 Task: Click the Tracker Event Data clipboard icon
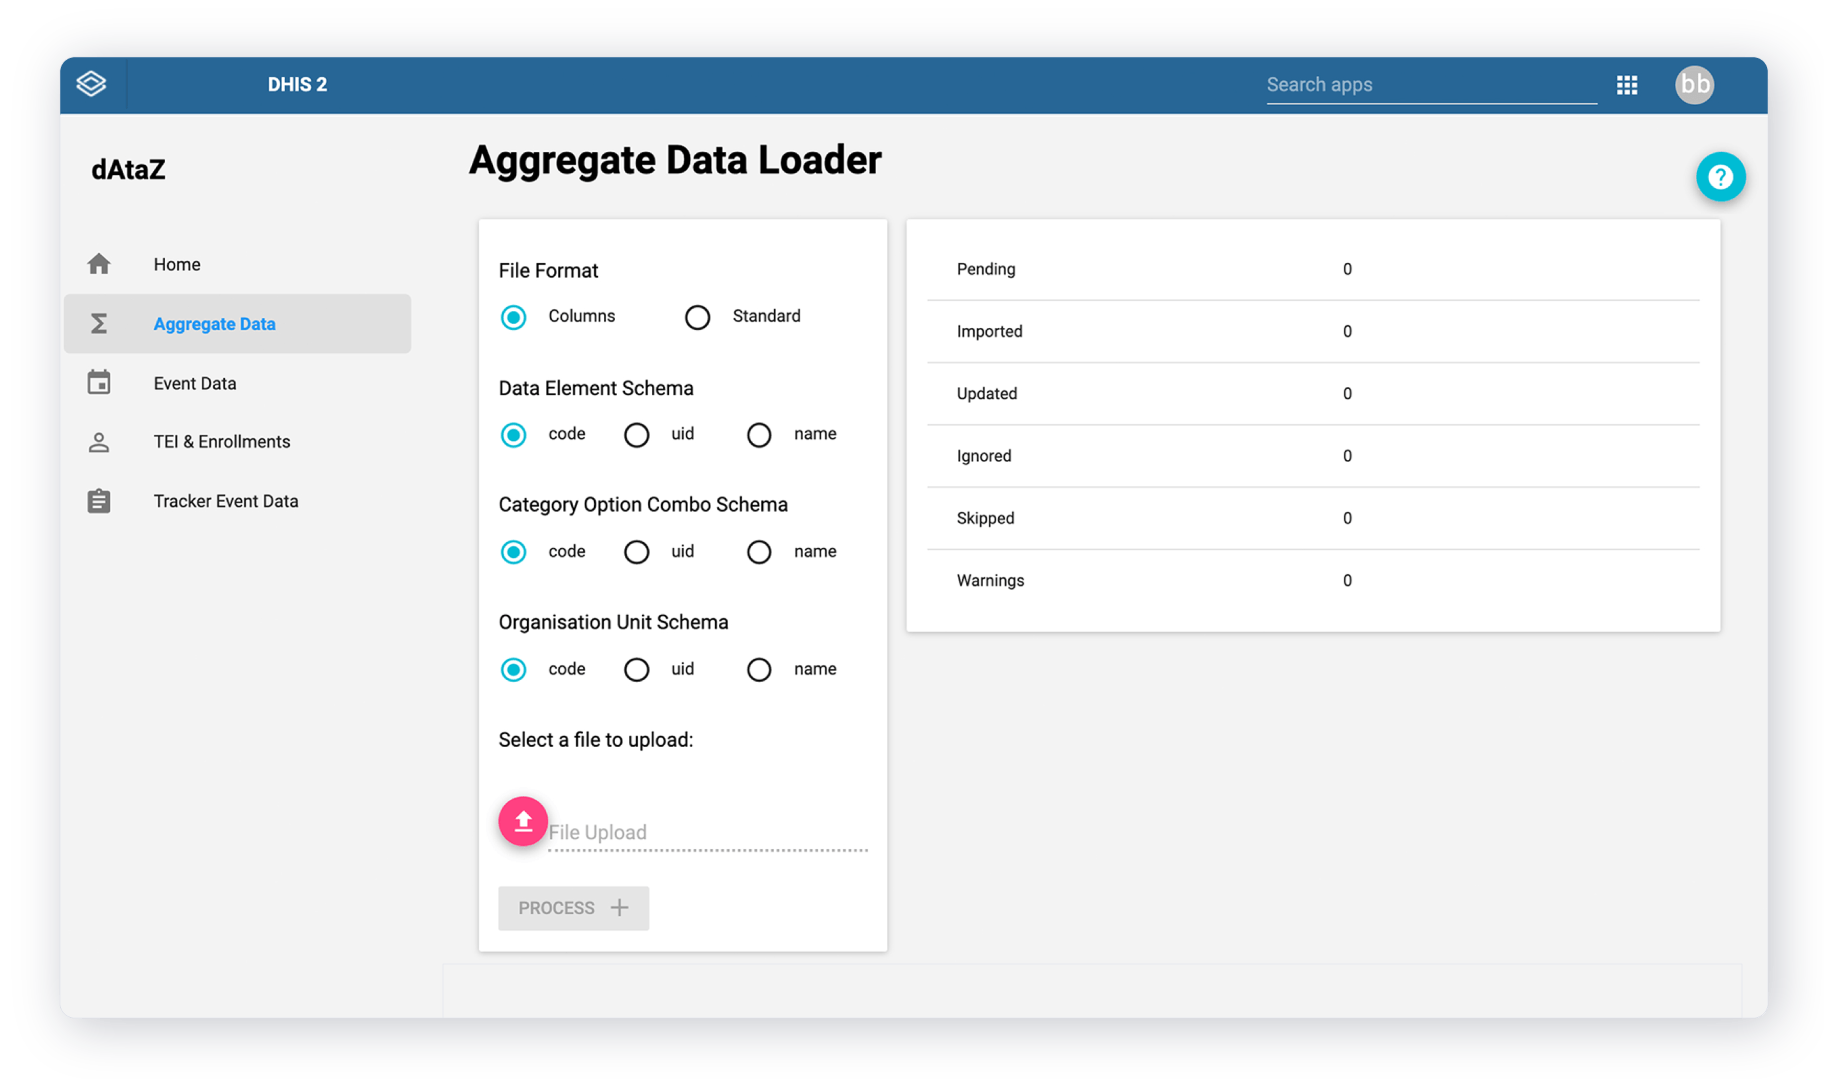point(98,500)
